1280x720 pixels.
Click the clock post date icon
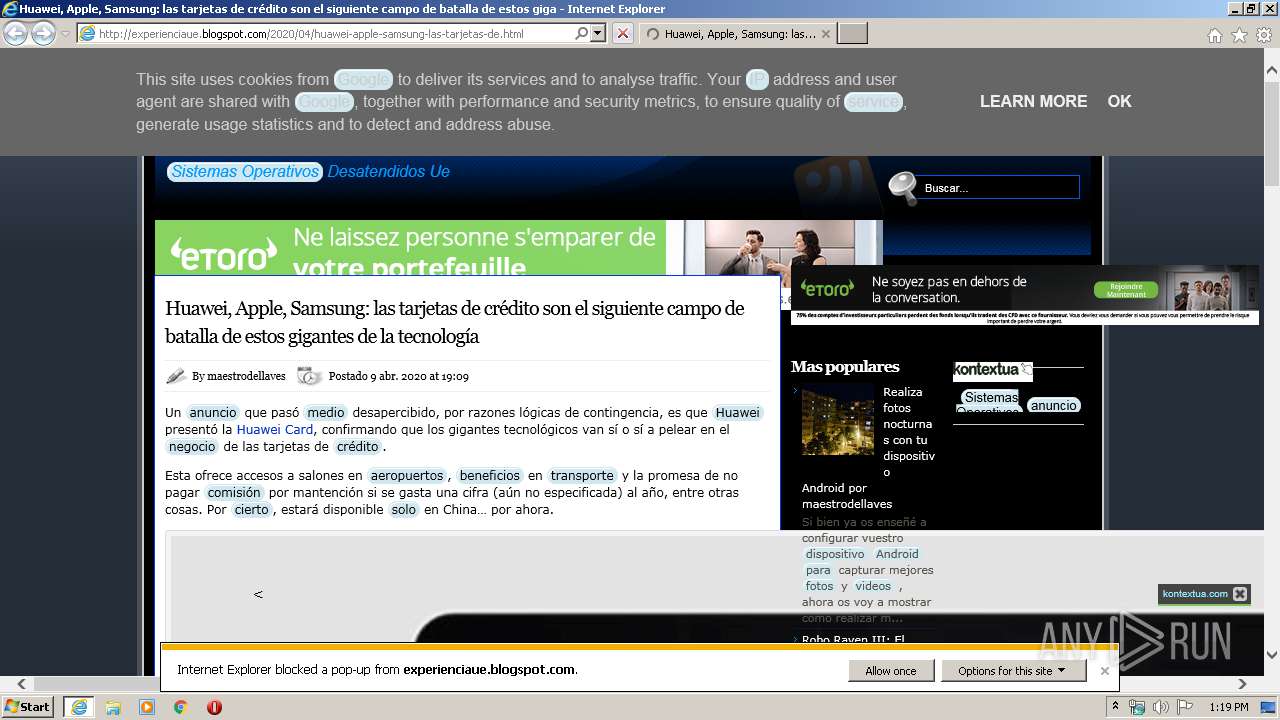click(x=309, y=376)
